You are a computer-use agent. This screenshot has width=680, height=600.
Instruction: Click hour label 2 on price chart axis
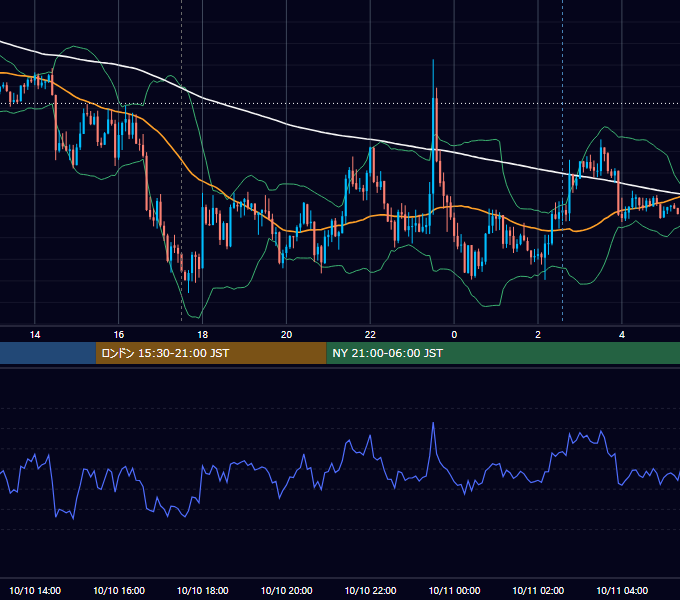point(538,334)
